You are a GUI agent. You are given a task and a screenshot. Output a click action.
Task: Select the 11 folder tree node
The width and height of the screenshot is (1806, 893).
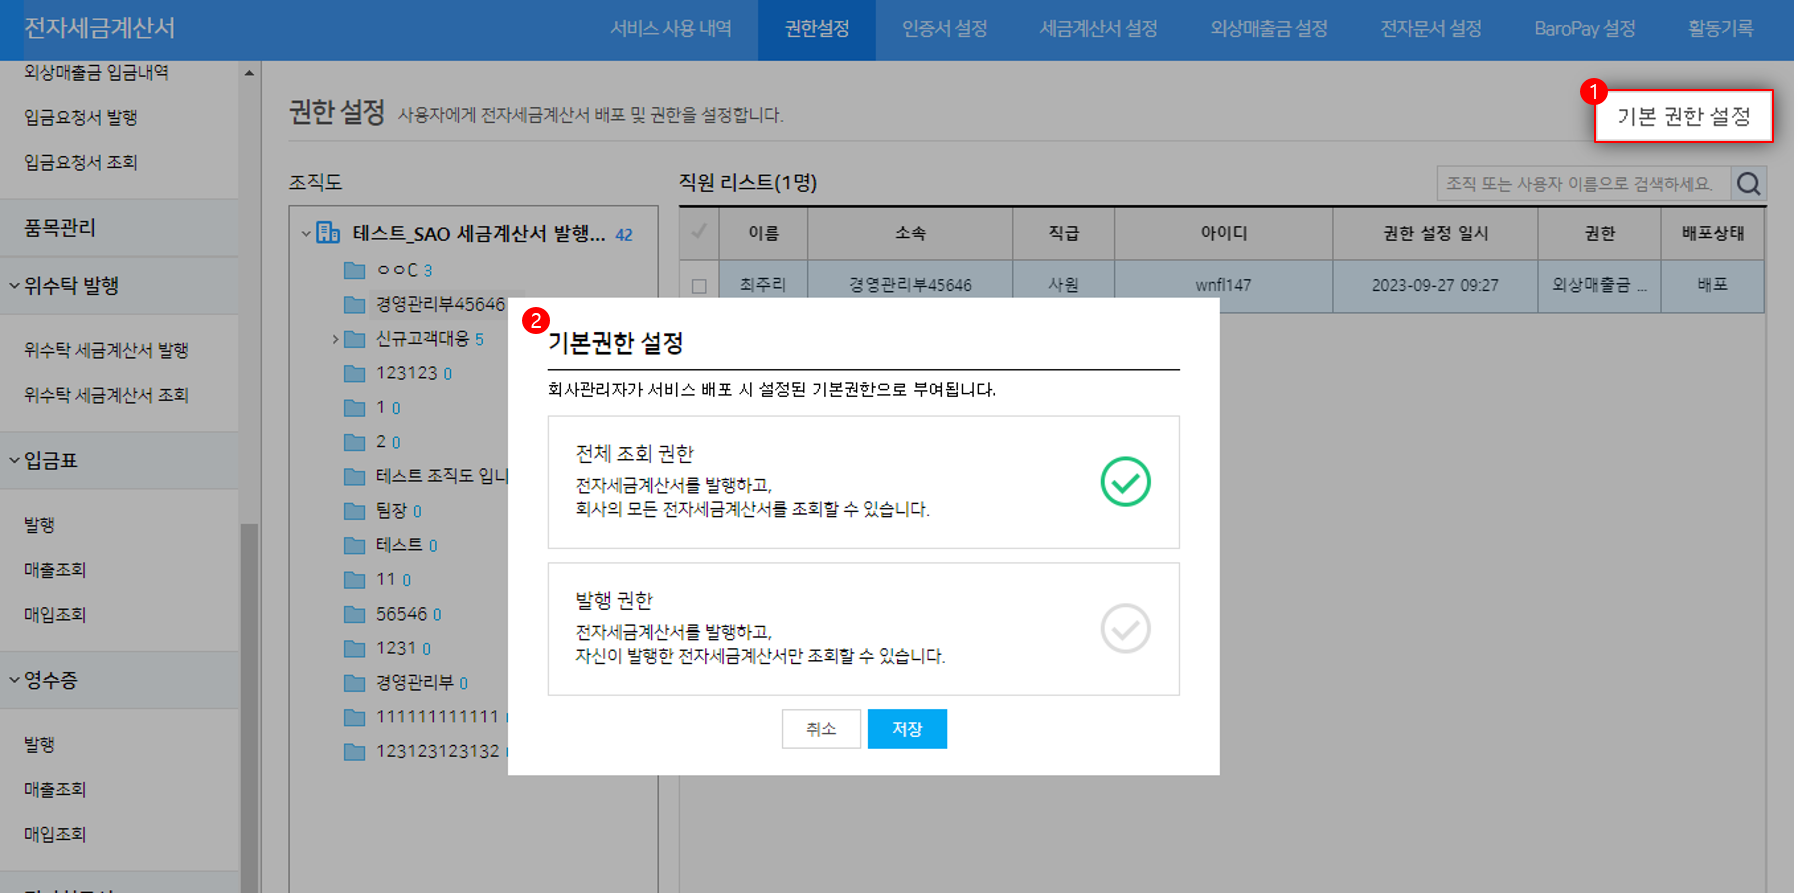[393, 580]
